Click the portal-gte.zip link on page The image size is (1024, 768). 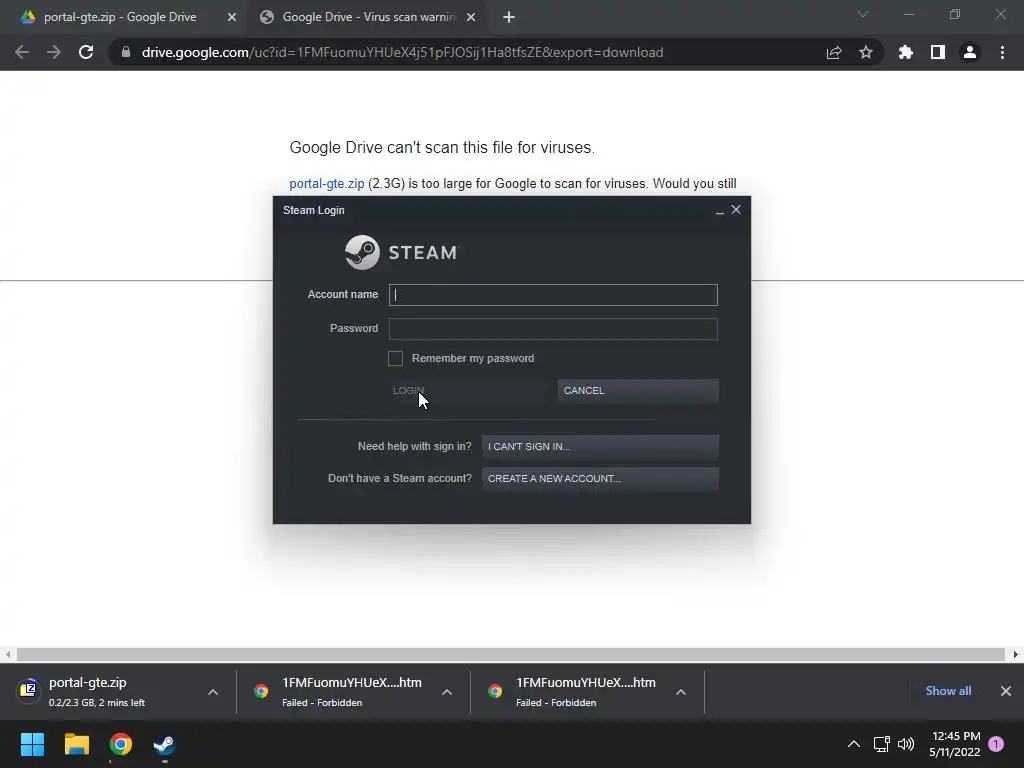(x=327, y=184)
